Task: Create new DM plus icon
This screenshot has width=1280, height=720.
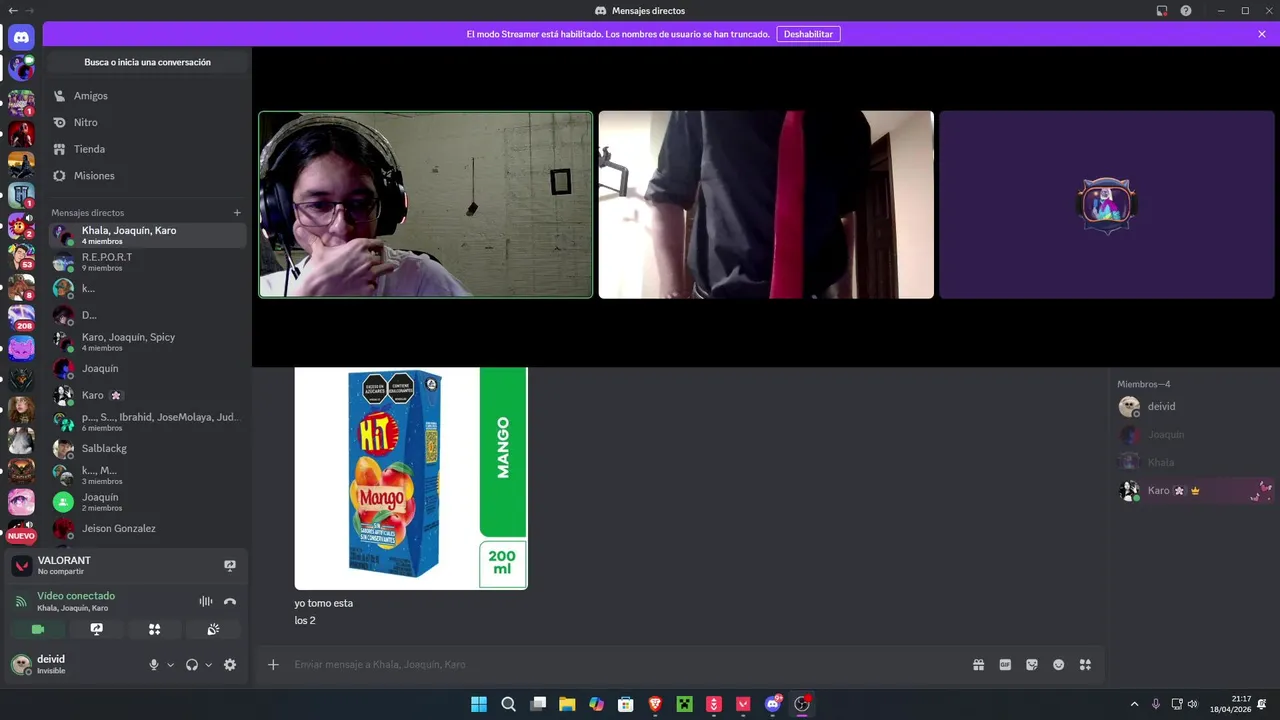Action: (237, 213)
